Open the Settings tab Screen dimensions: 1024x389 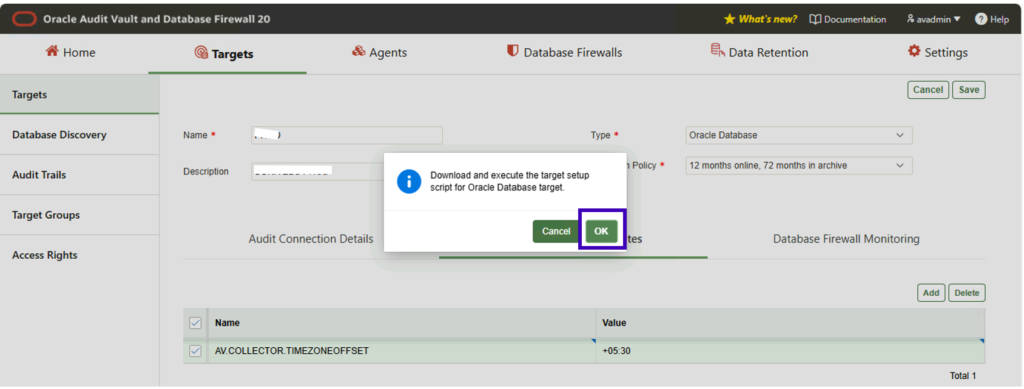click(x=938, y=52)
